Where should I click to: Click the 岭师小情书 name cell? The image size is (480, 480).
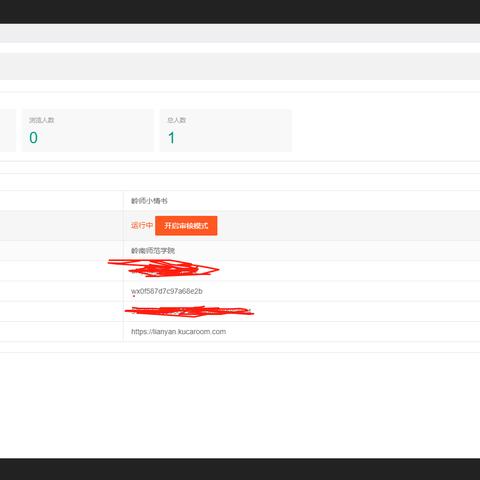pos(301,201)
